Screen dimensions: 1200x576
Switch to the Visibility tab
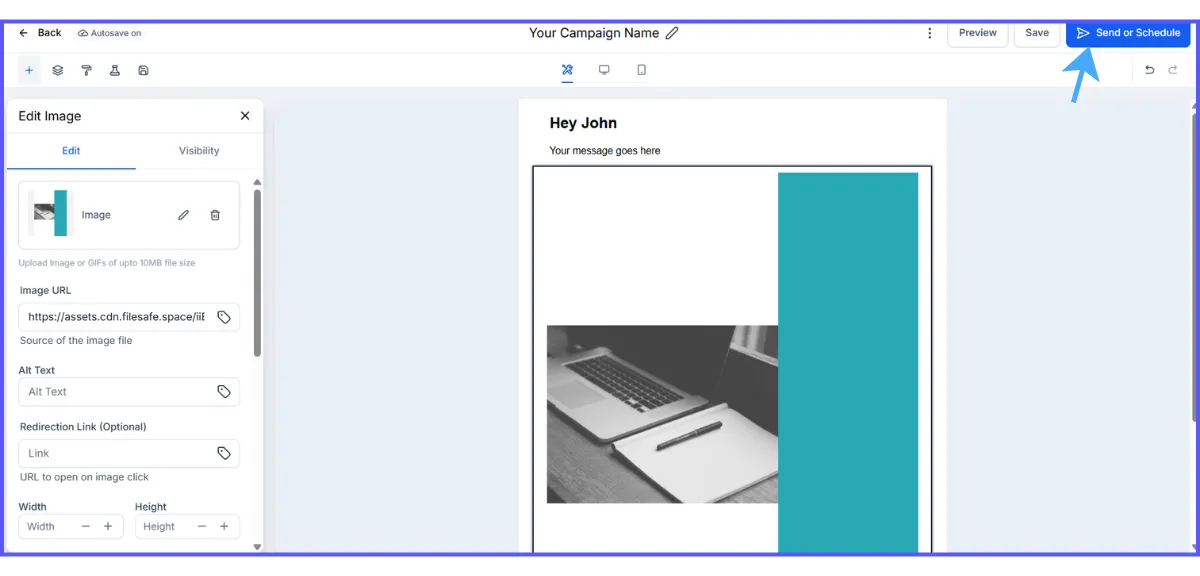pyautogui.click(x=199, y=151)
